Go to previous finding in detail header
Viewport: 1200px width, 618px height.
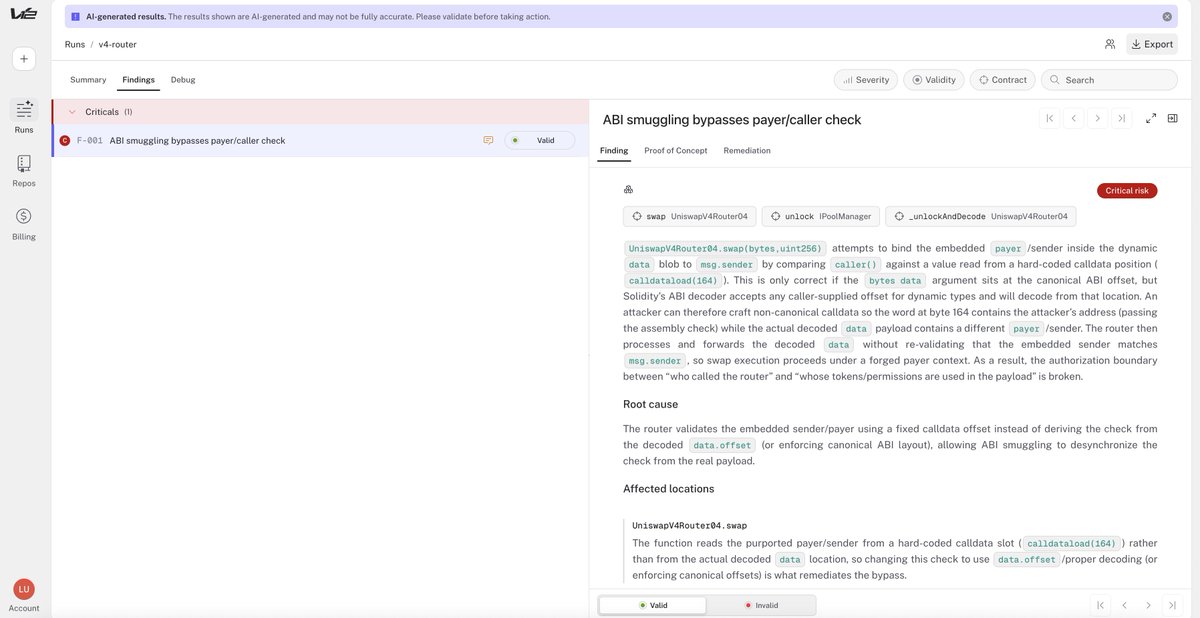(x=1073, y=118)
